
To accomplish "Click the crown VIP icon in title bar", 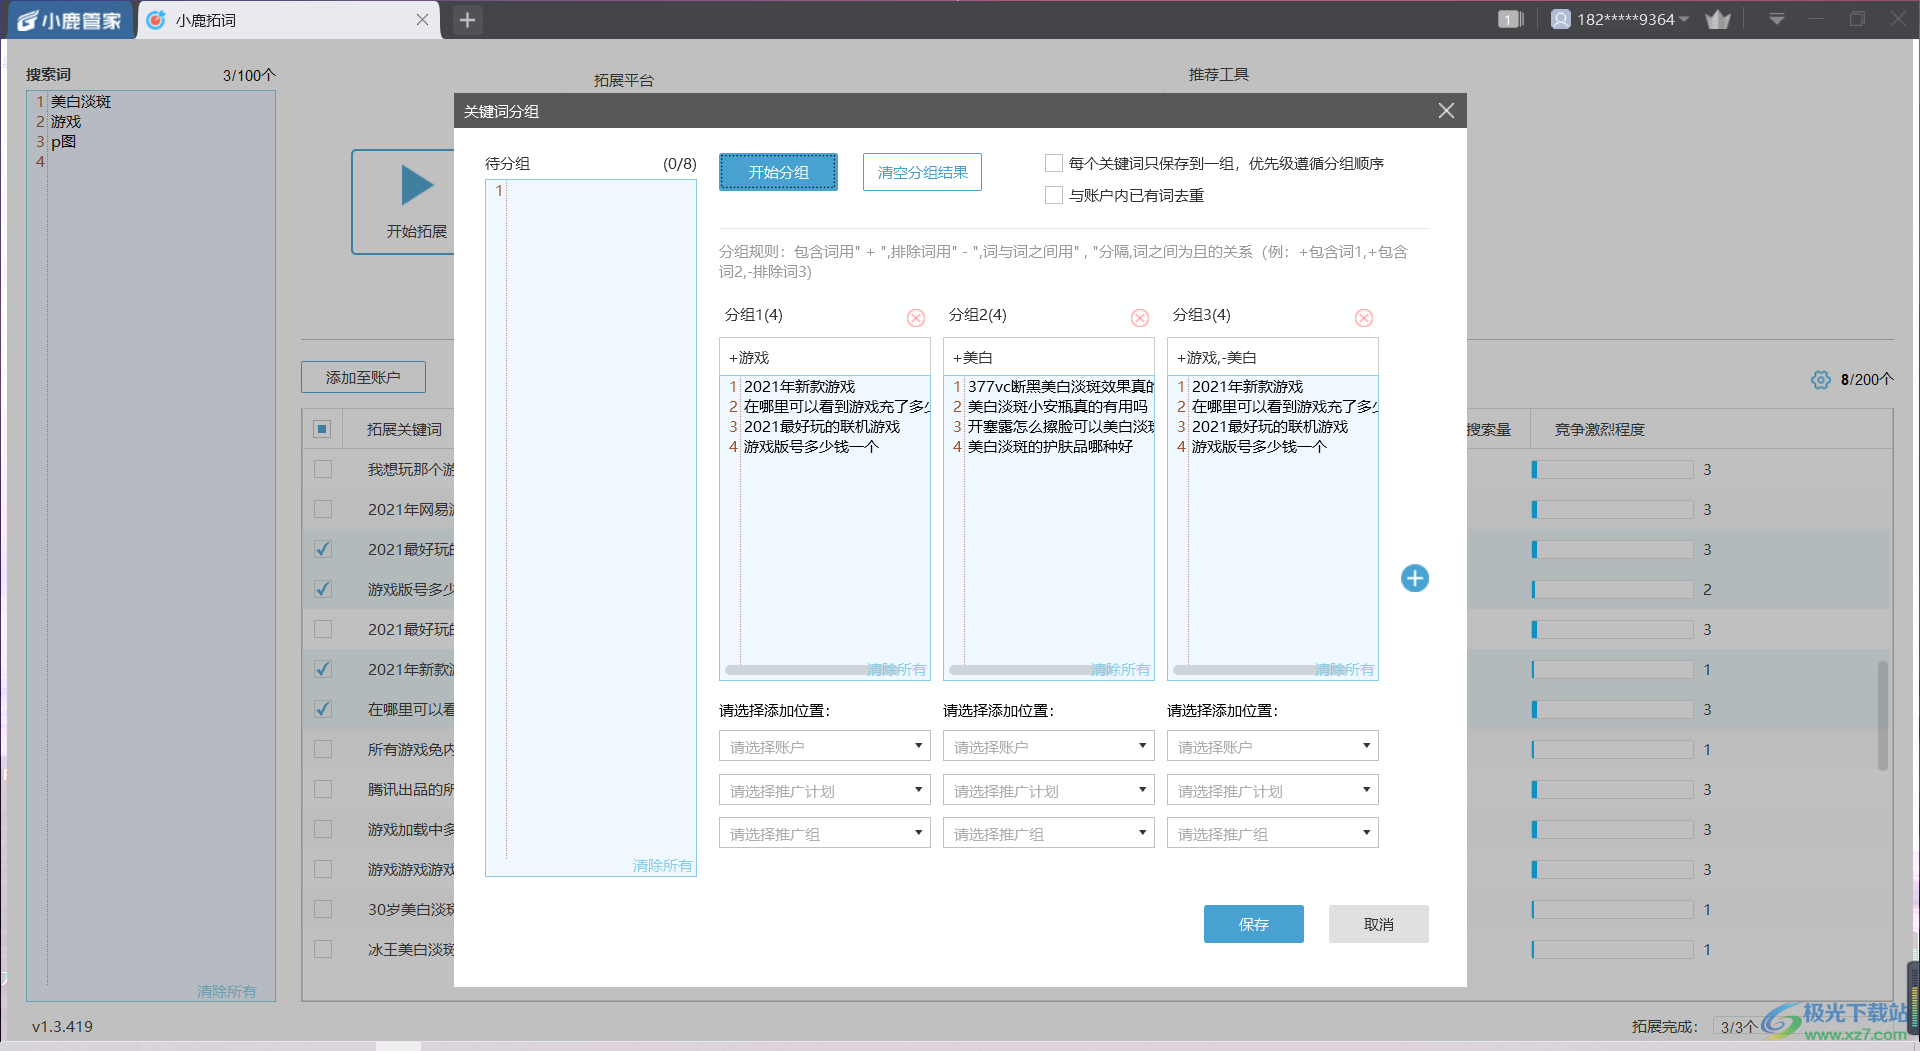I will [1718, 20].
